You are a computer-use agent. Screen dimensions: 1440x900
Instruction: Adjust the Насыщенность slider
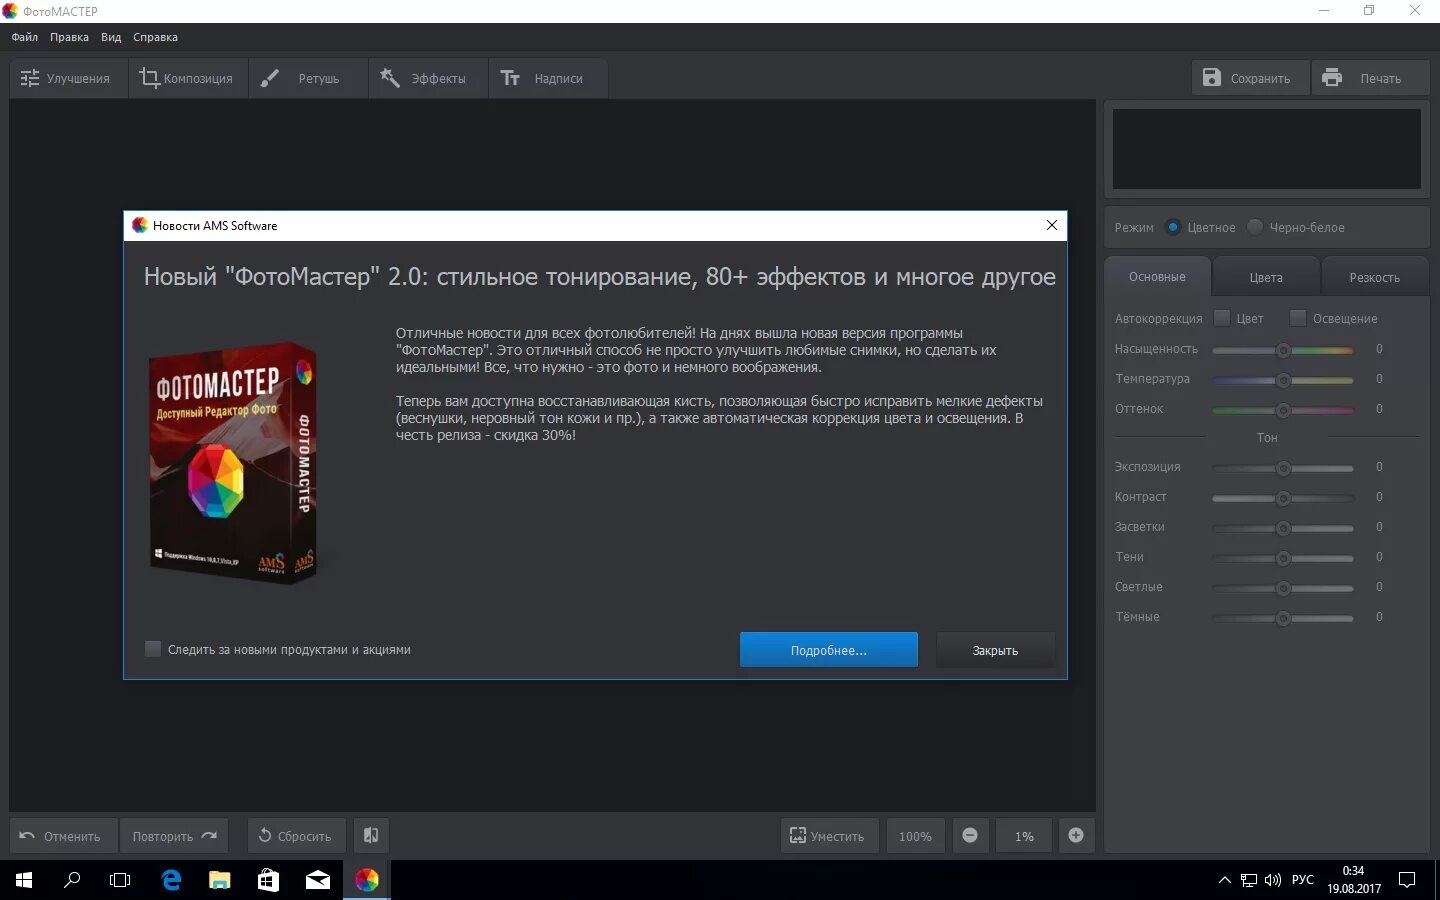tap(1283, 350)
